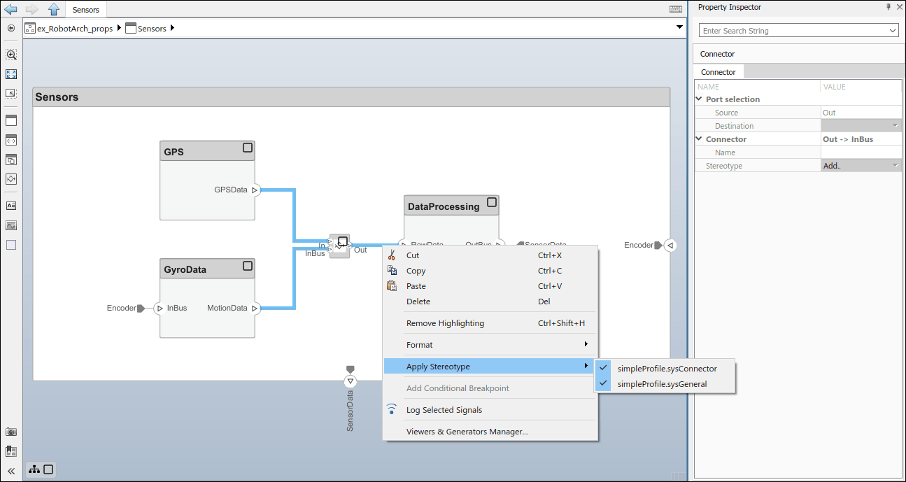This screenshot has height=482, width=906.
Task: Add an Adapter from the palette
Action: click(x=11, y=179)
